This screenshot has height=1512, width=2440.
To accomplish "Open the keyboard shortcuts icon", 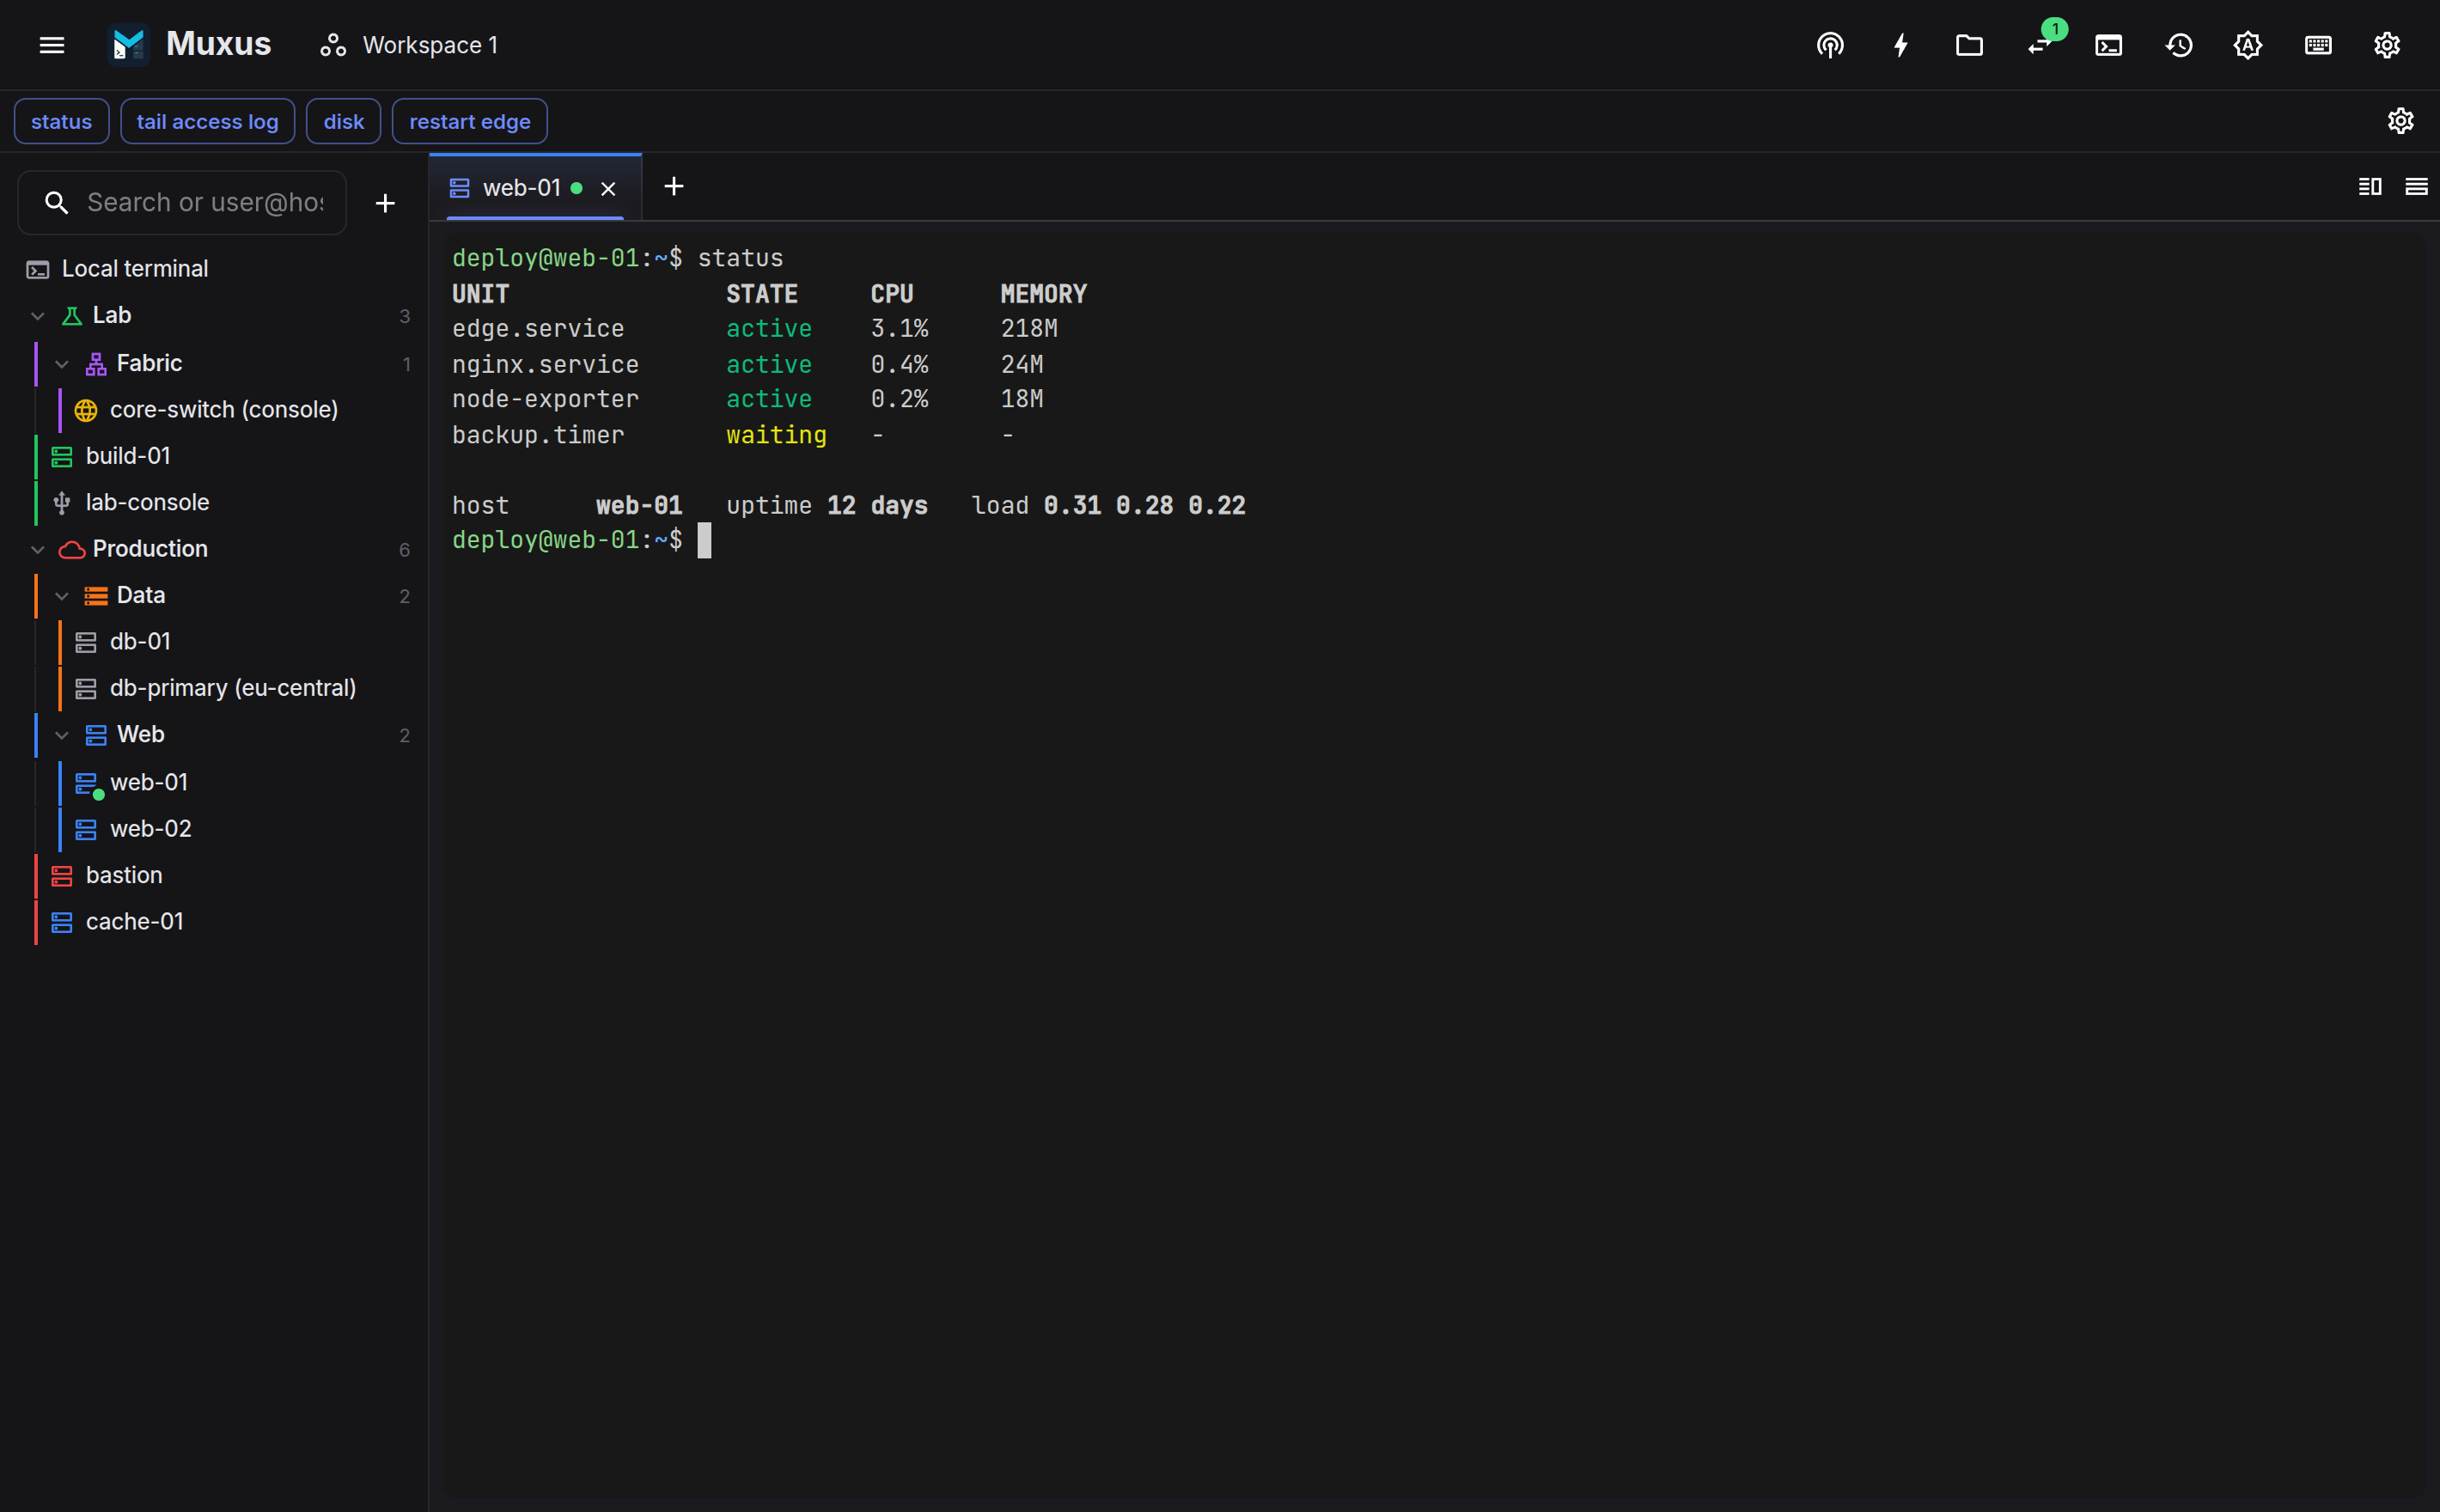I will pyautogui.click(x=2318, y=45).
